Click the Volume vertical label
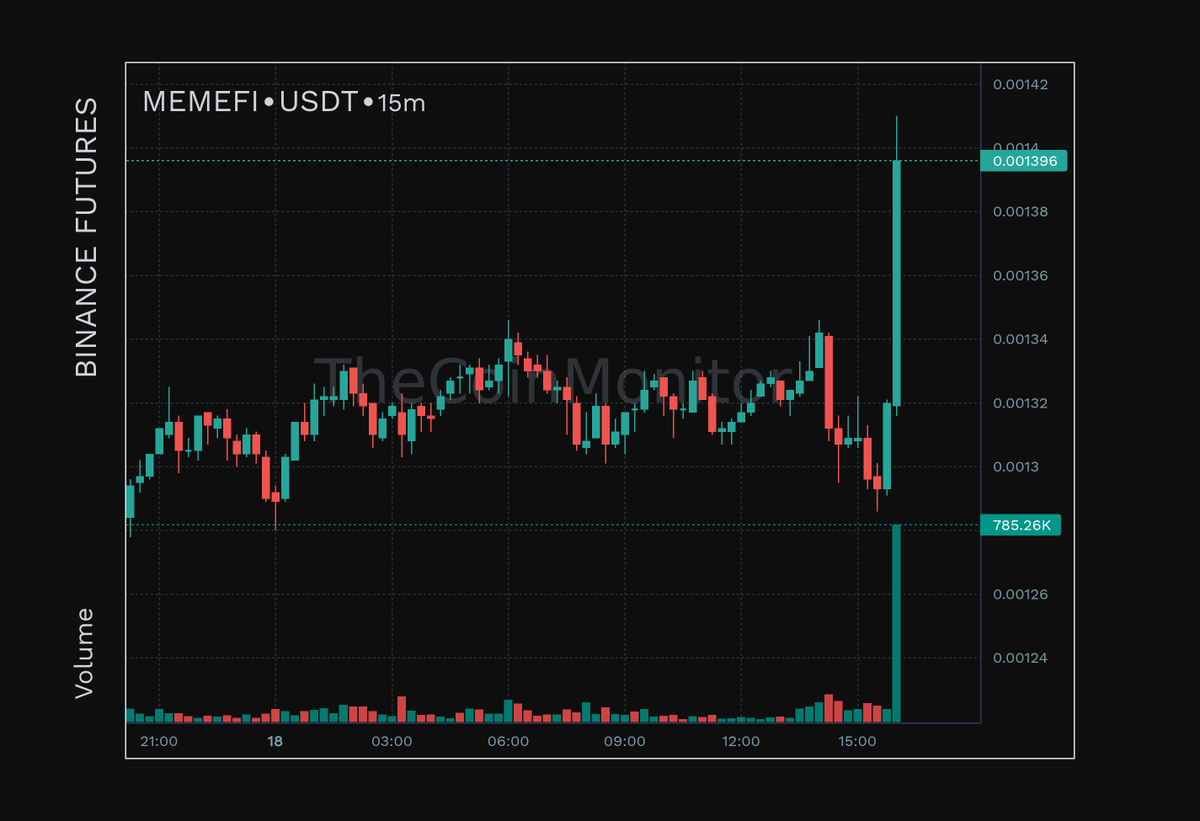 tap(86, 652)
